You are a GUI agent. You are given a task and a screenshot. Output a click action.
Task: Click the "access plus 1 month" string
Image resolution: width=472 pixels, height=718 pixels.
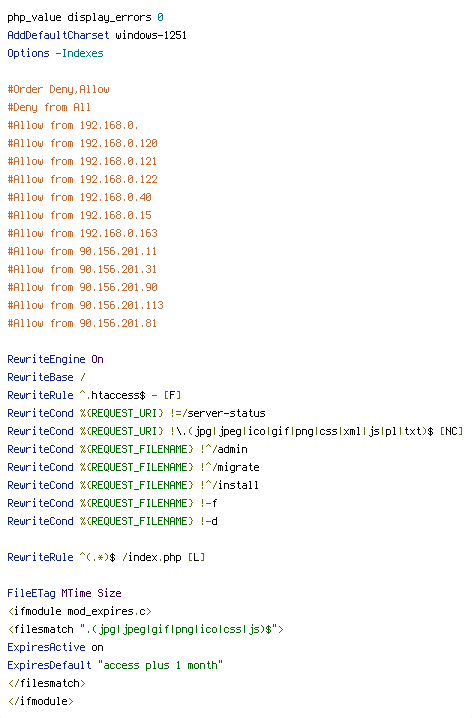point(161,665)
